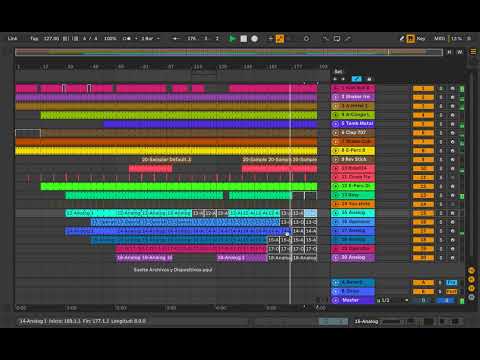
Task: Click status bar clip info text
Action: [82, 321]
